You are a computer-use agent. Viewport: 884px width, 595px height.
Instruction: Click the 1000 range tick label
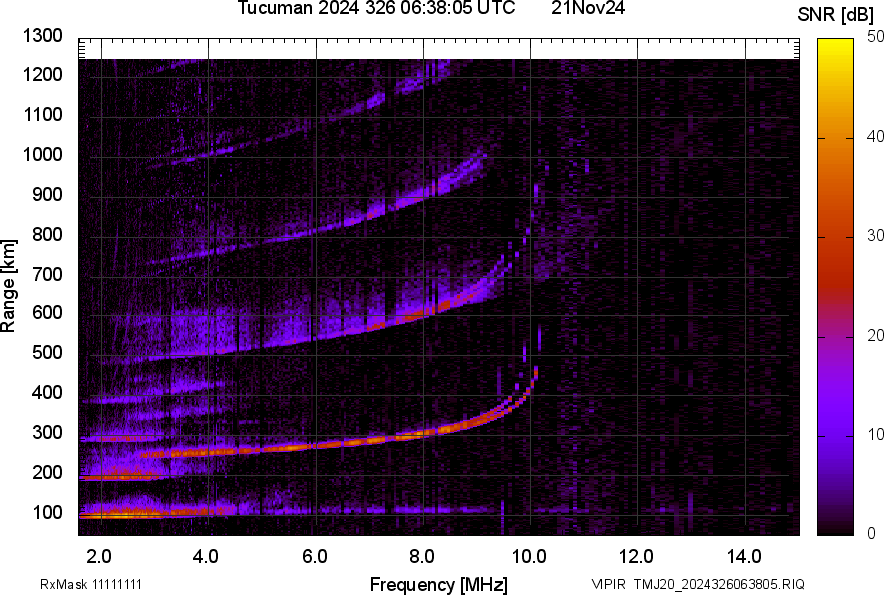point(43,155)
